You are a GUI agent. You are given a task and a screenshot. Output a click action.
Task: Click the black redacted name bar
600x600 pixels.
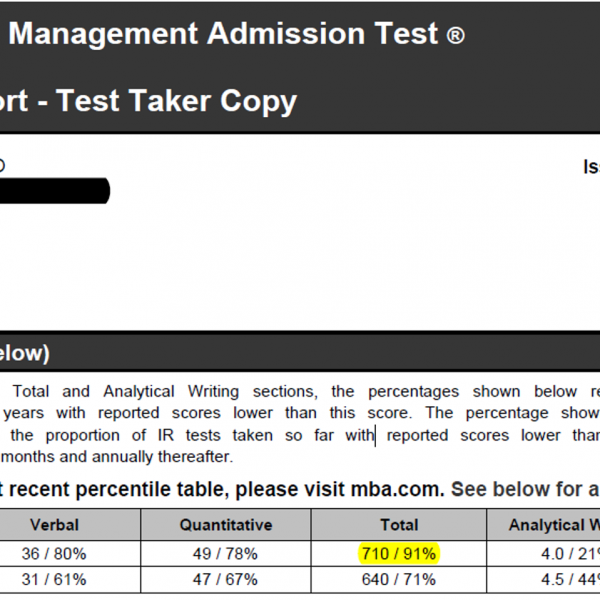(54, 190)
